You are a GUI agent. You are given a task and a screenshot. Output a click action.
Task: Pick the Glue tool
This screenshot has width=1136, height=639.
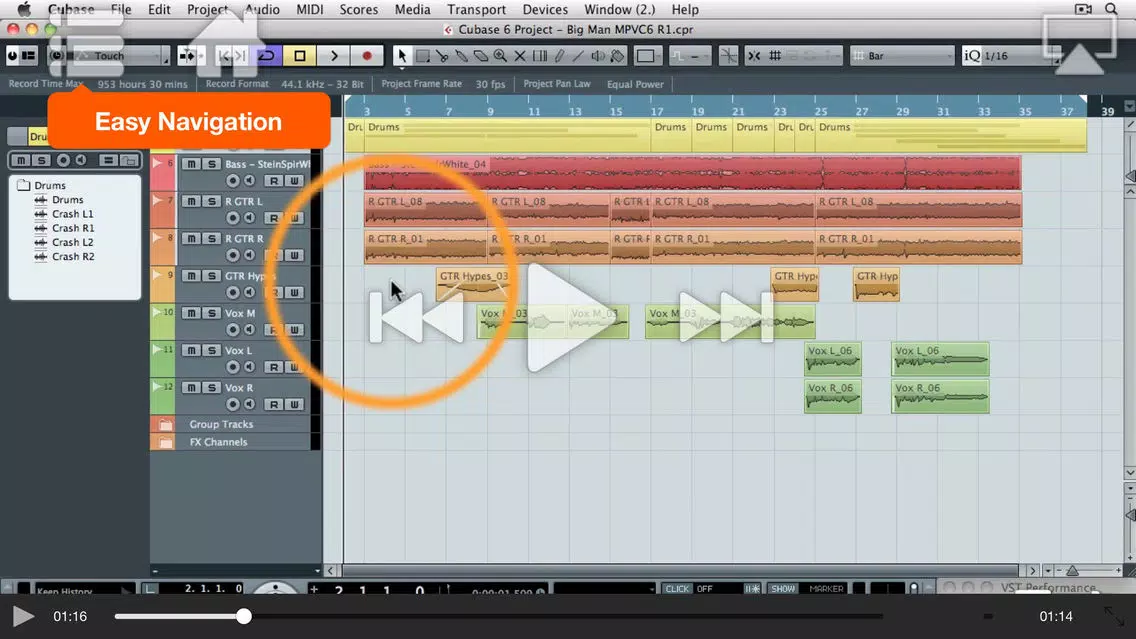462,56
